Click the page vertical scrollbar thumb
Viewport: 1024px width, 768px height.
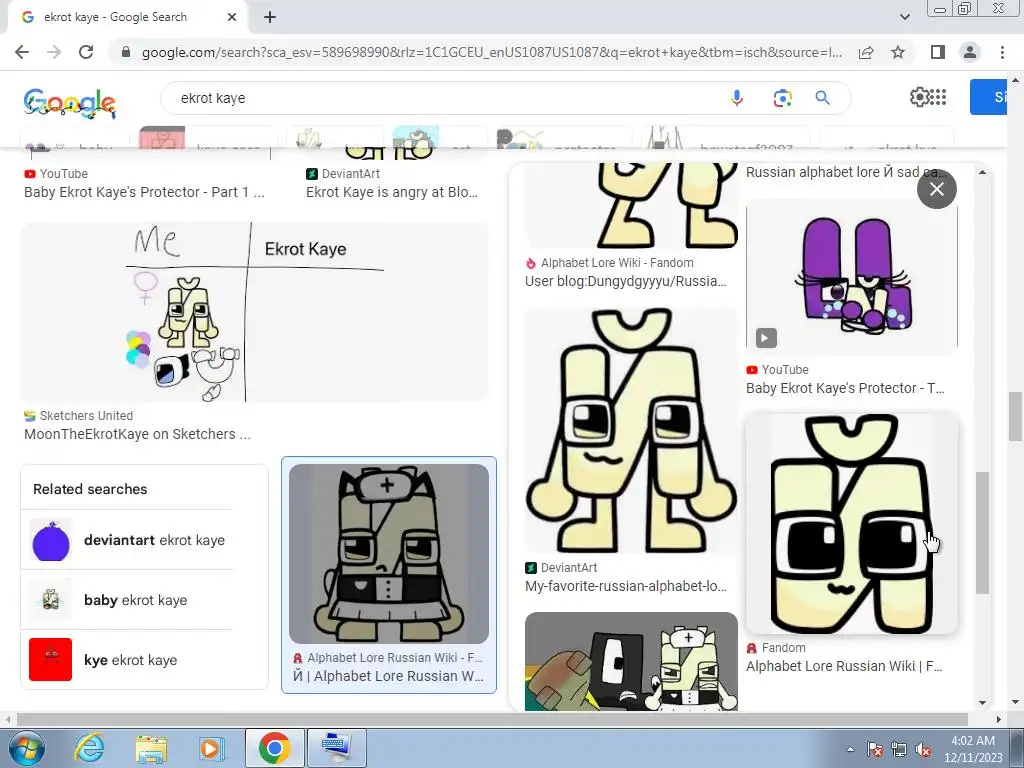click(x=1015, y=417)
